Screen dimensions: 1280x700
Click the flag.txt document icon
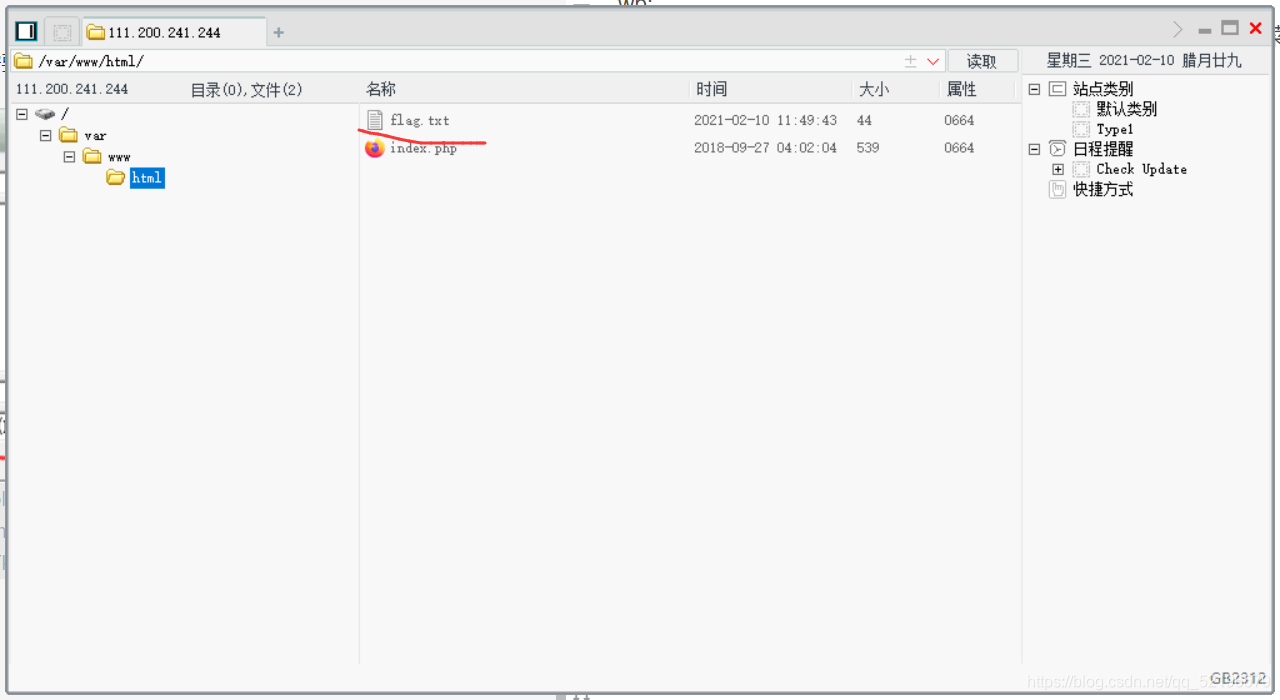point(375,120)
